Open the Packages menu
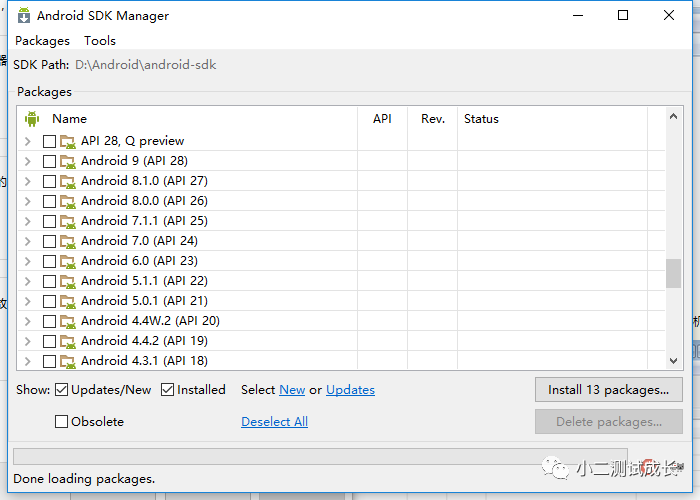The image size is (700, 500). point(42,41)
